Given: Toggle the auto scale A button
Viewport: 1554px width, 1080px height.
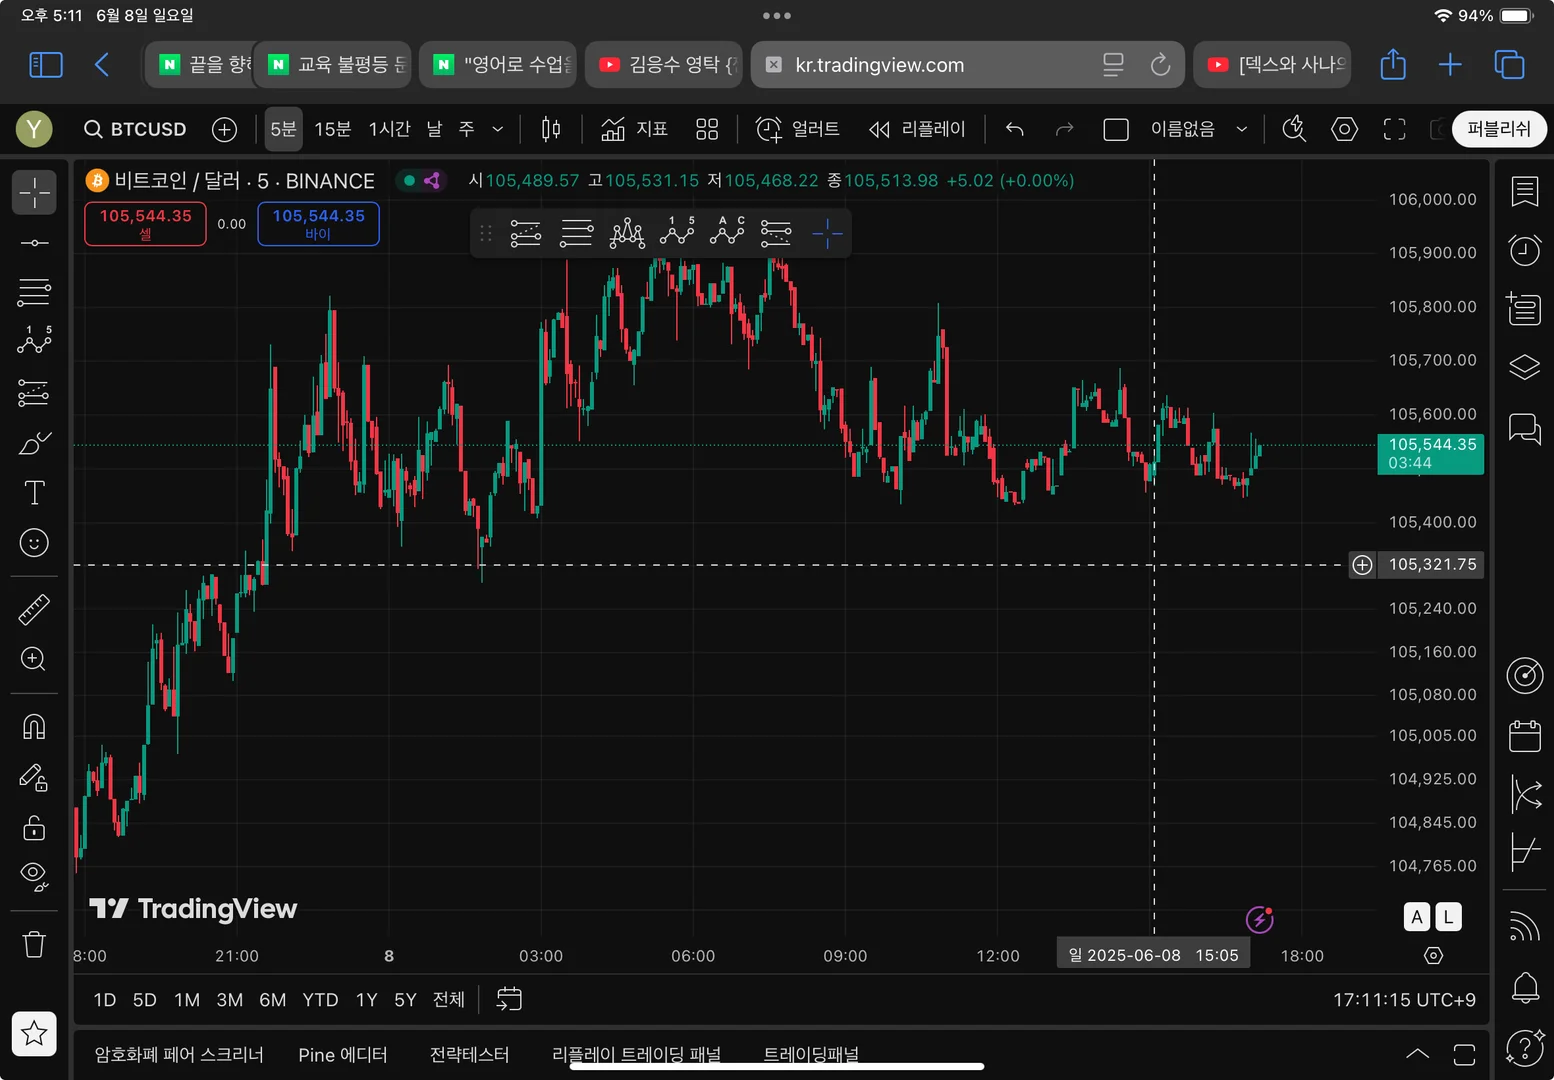Looking at the screenshot, I should point(1416,917).
